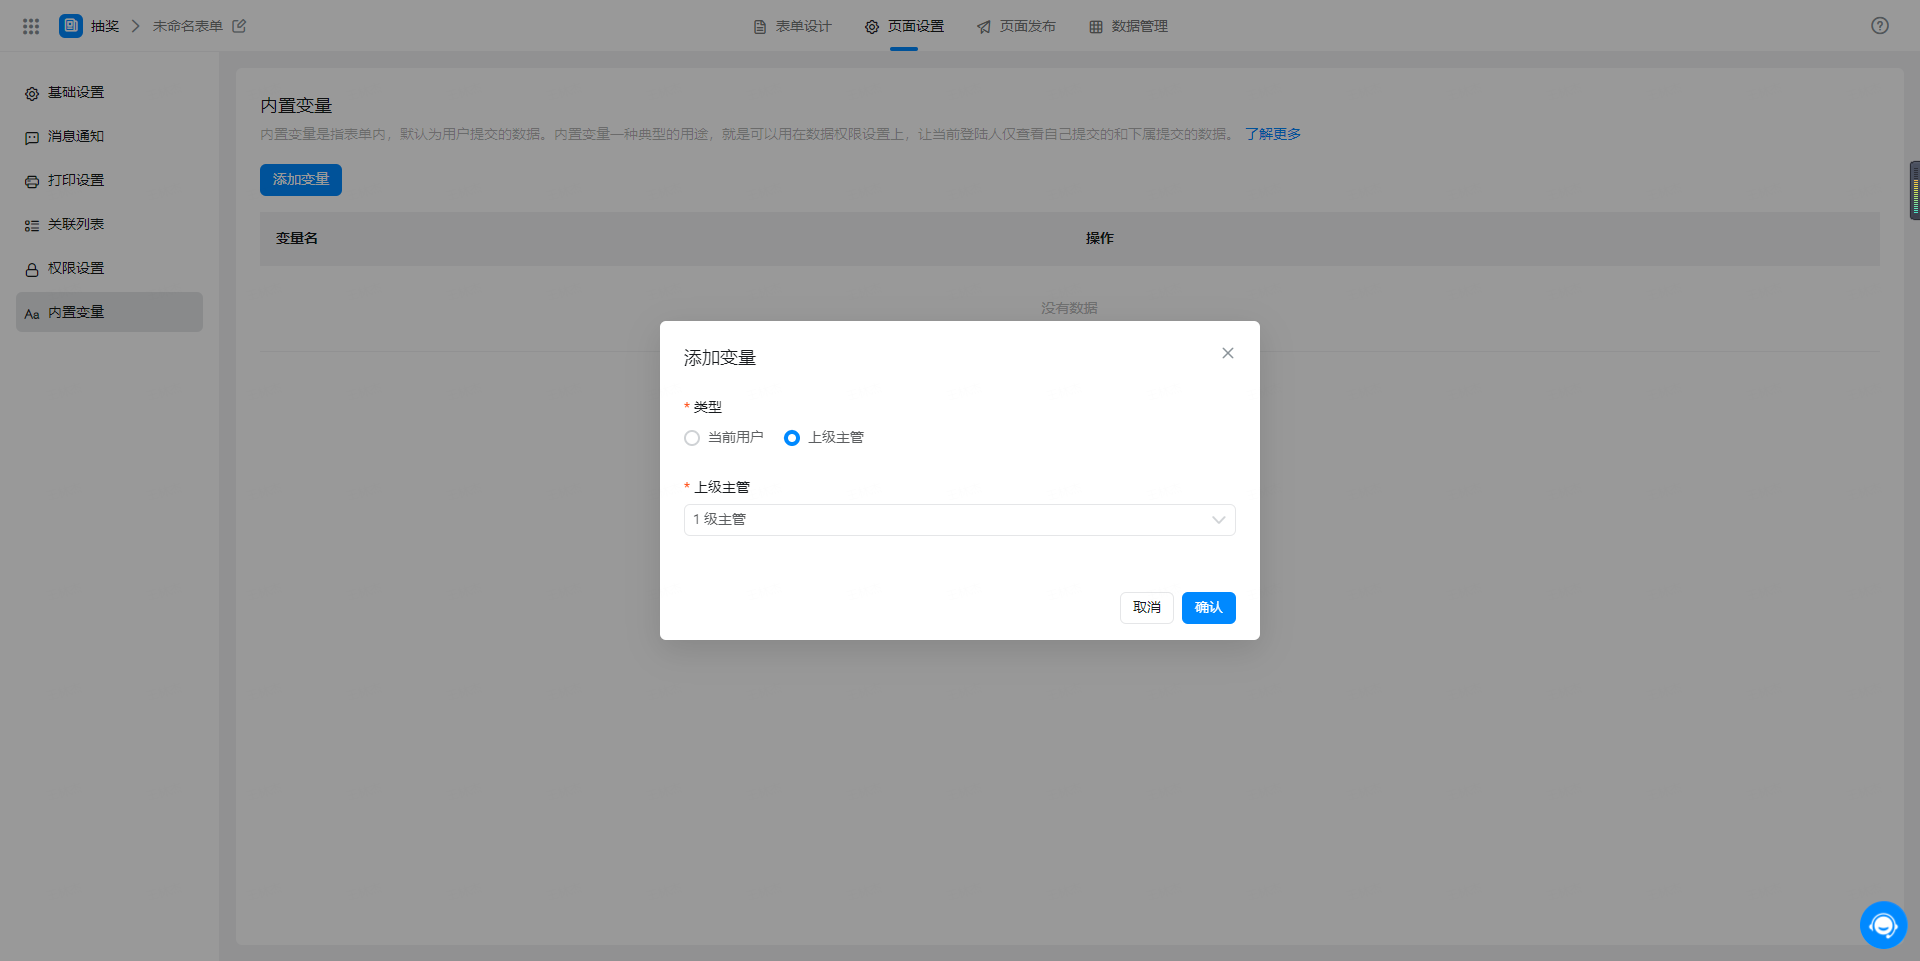This screenshot has height=961, width=1920.
Task: Switch to 页面设置 tab
Action: point(904,26)
